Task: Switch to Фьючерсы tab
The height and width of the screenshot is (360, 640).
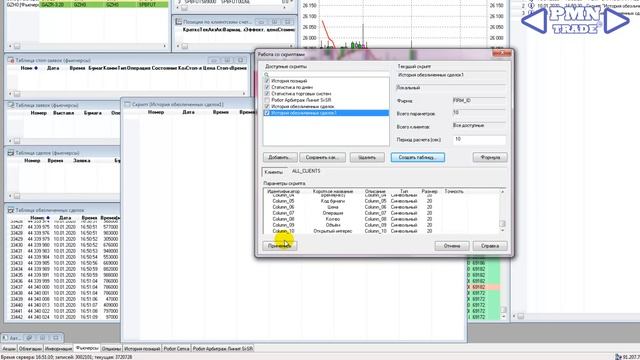Action: point(87,348)
